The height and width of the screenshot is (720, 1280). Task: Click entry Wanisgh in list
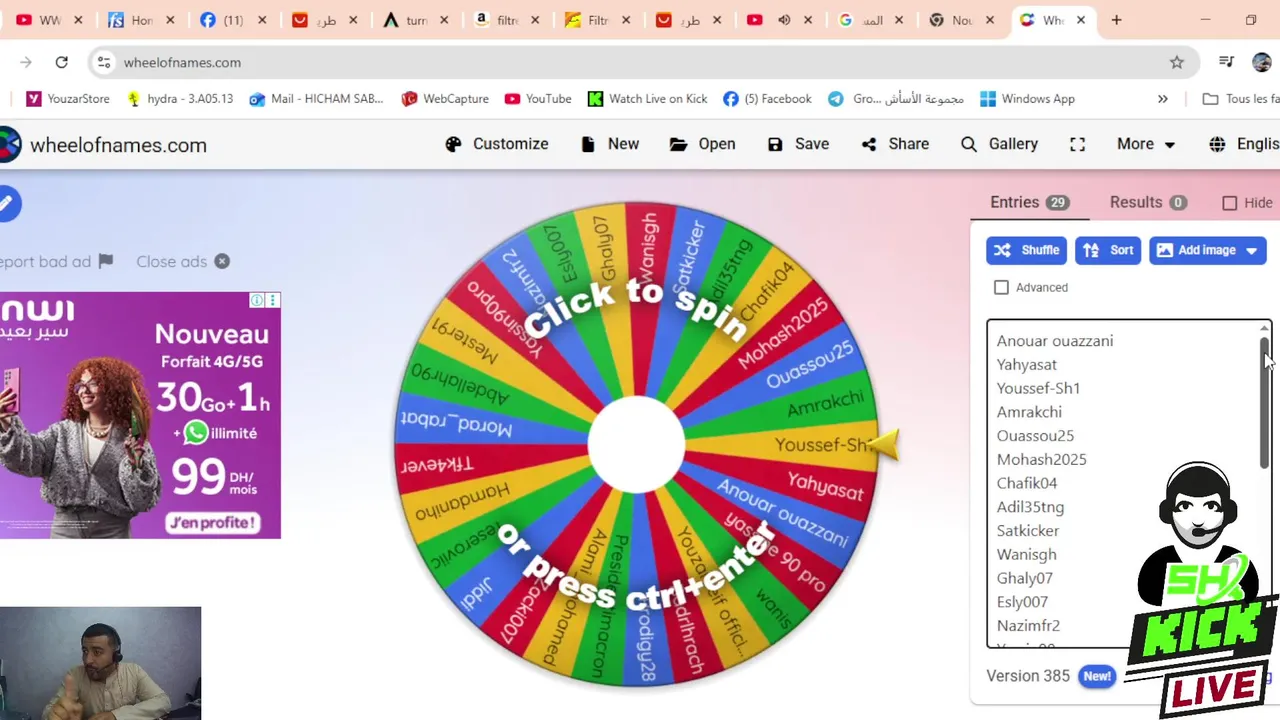1026,555
